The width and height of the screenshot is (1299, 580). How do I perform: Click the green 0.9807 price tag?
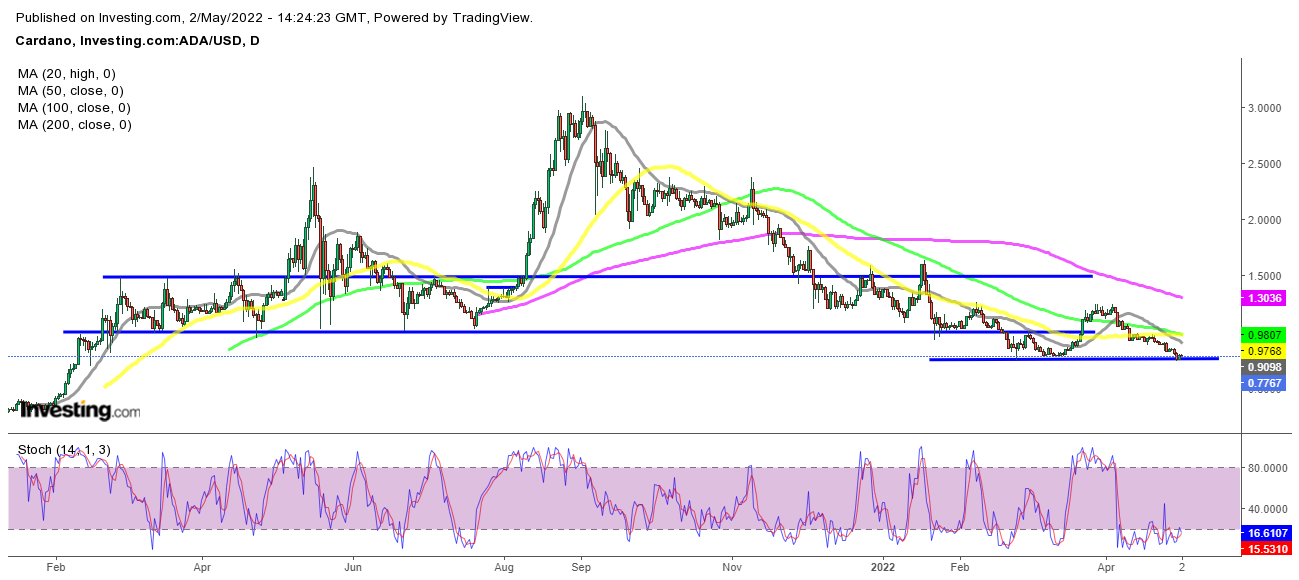coord(1263,335)
